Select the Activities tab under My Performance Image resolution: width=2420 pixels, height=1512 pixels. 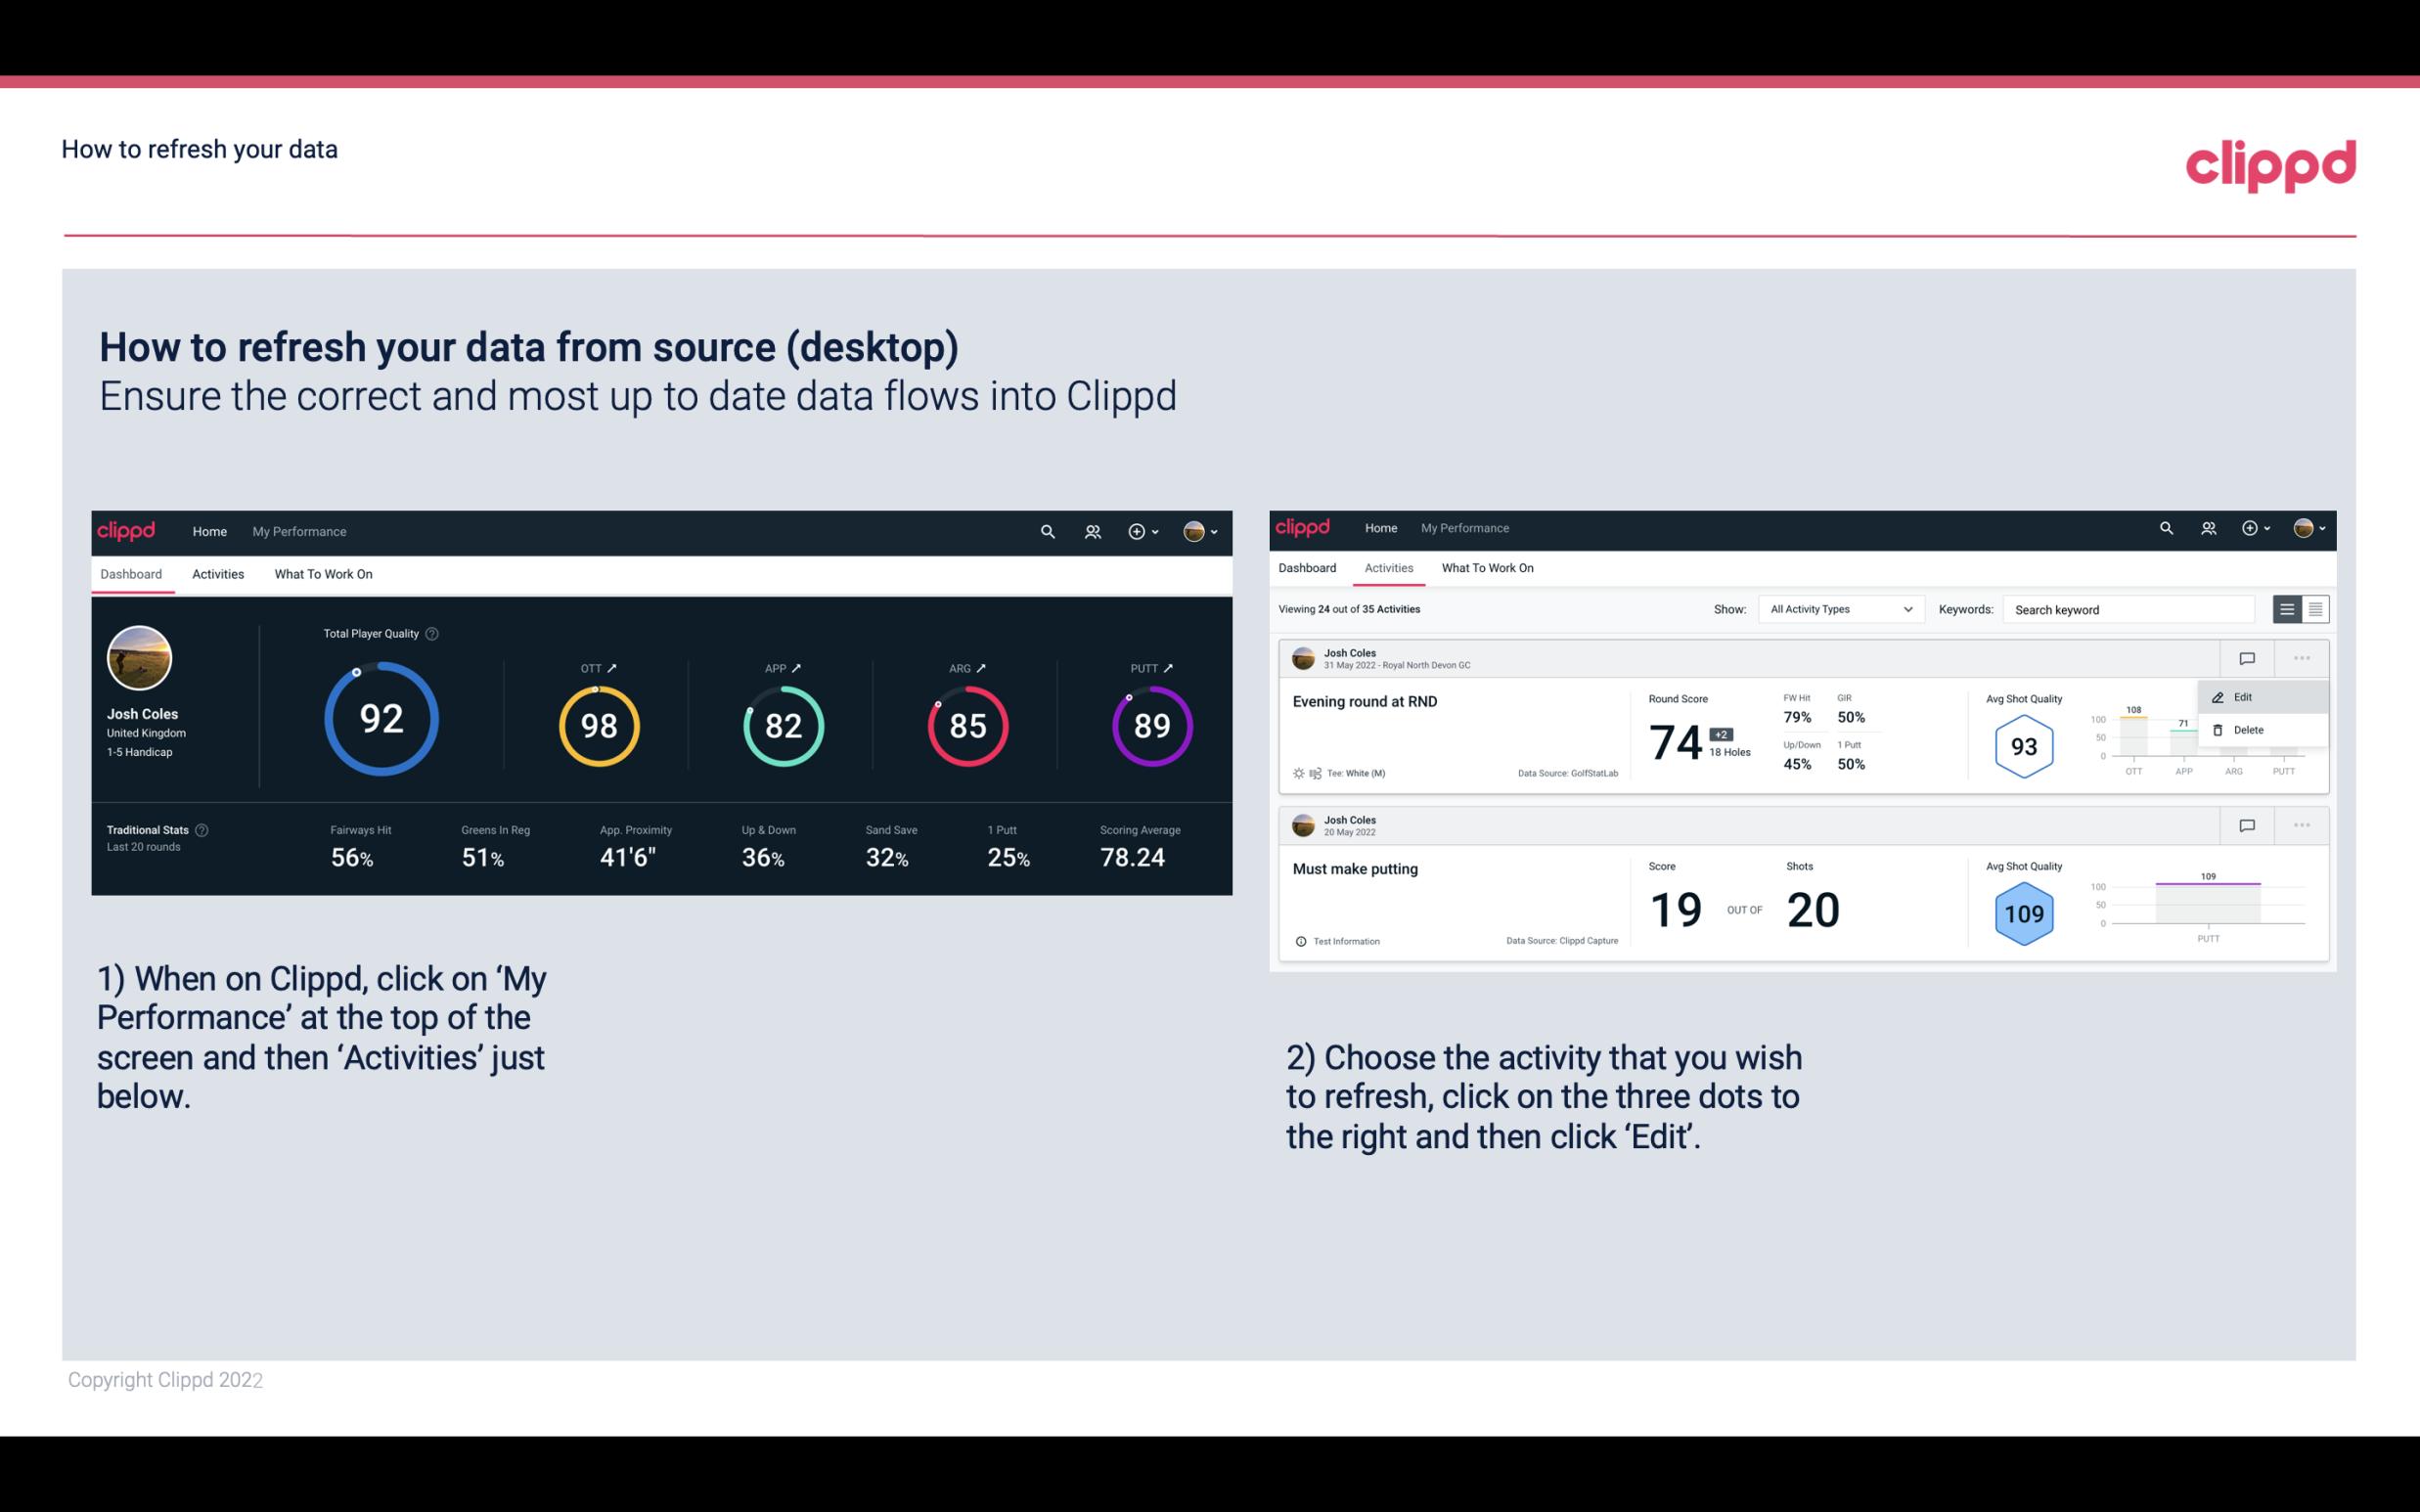pos(216,573)
